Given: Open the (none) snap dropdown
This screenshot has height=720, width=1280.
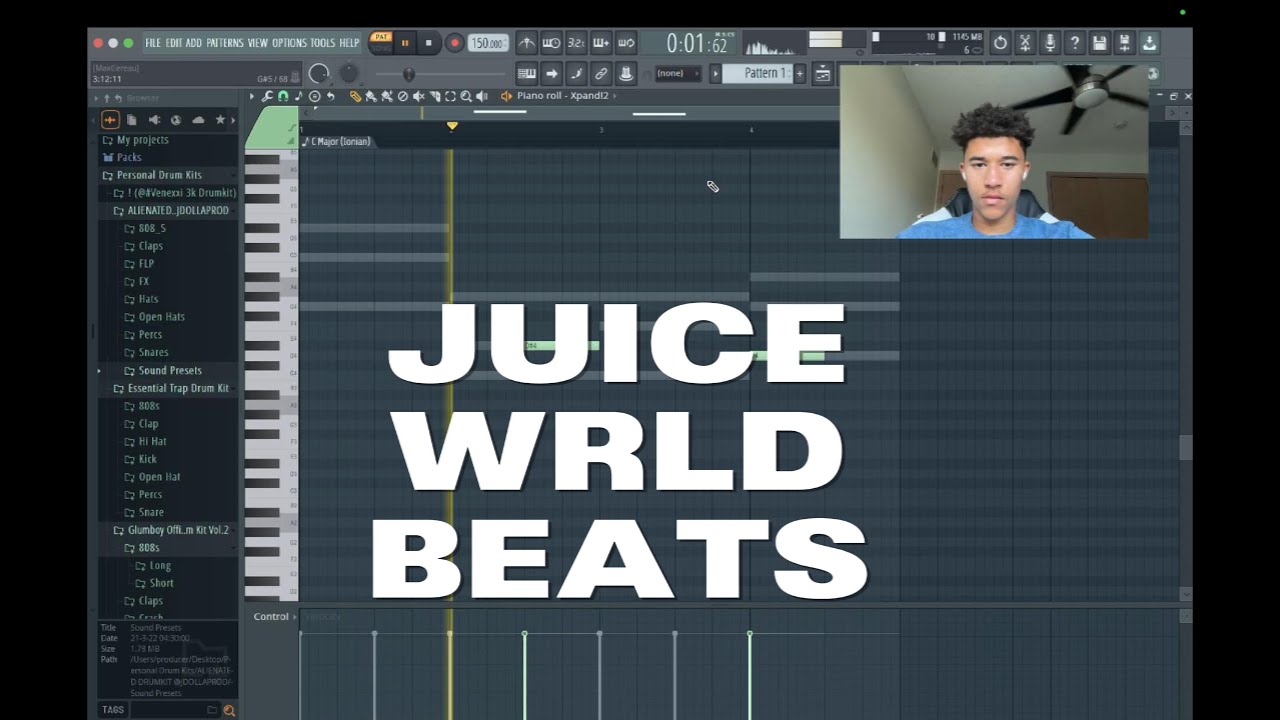Looking at the screenshot, I should (x=677, y=73).
